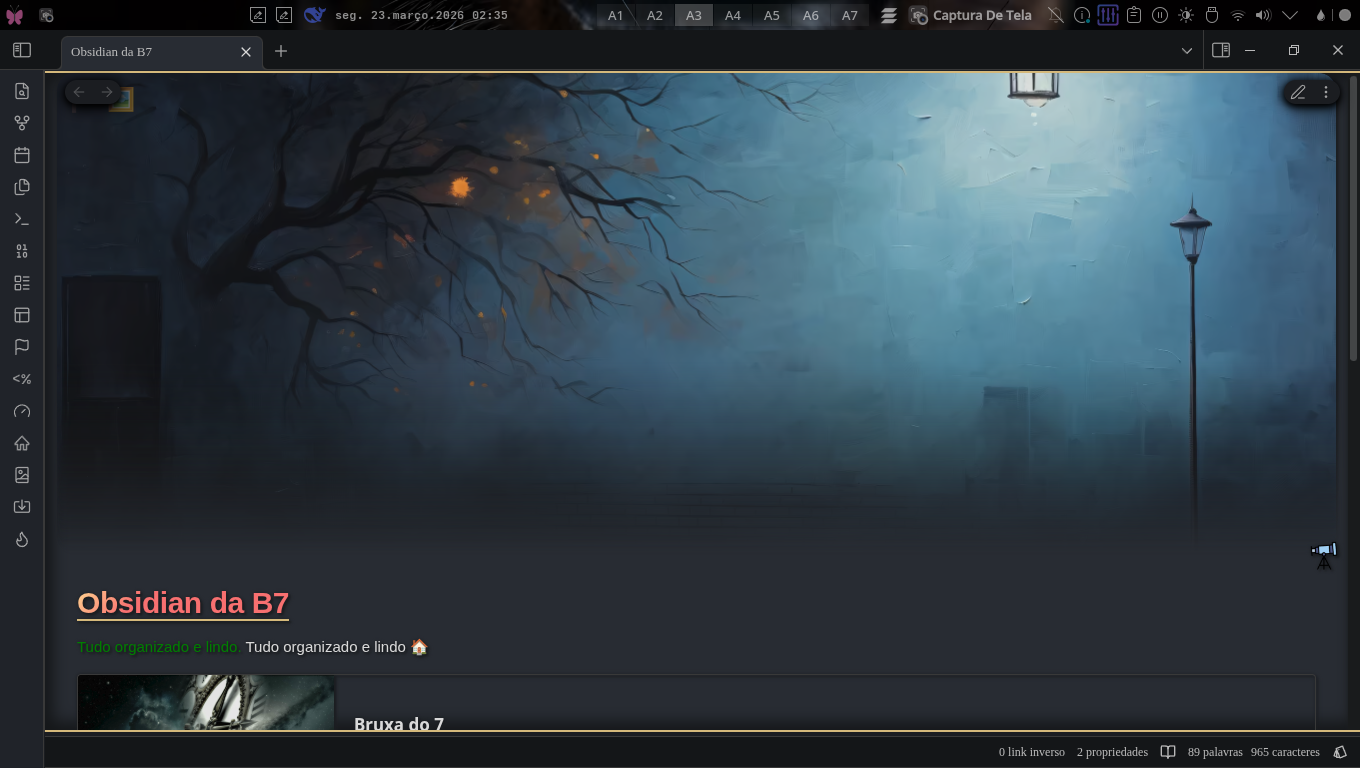This screenshot has height=768, width=1360.
Task: Click the terminal icon in the sidebar ribbon
Action: pos(22,218)
